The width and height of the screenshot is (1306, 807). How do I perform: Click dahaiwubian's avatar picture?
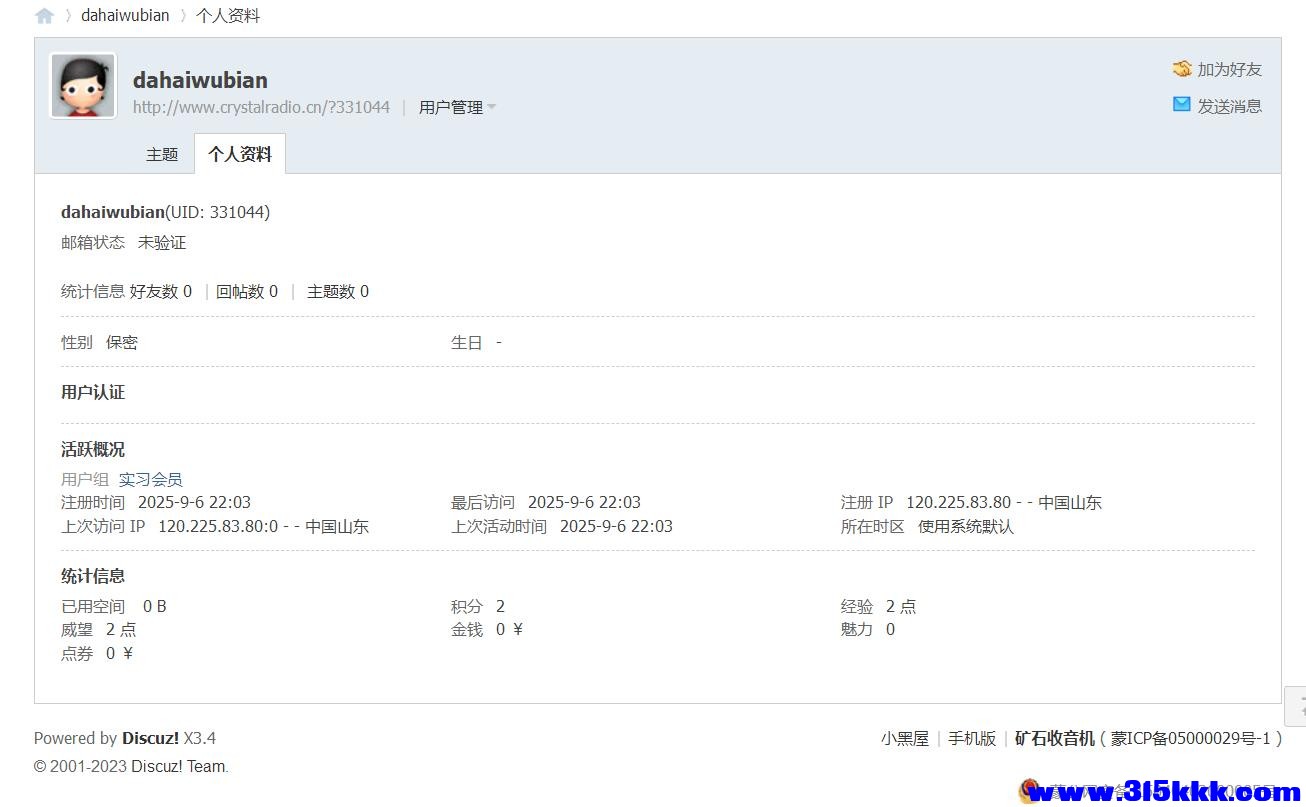[82, 84]
